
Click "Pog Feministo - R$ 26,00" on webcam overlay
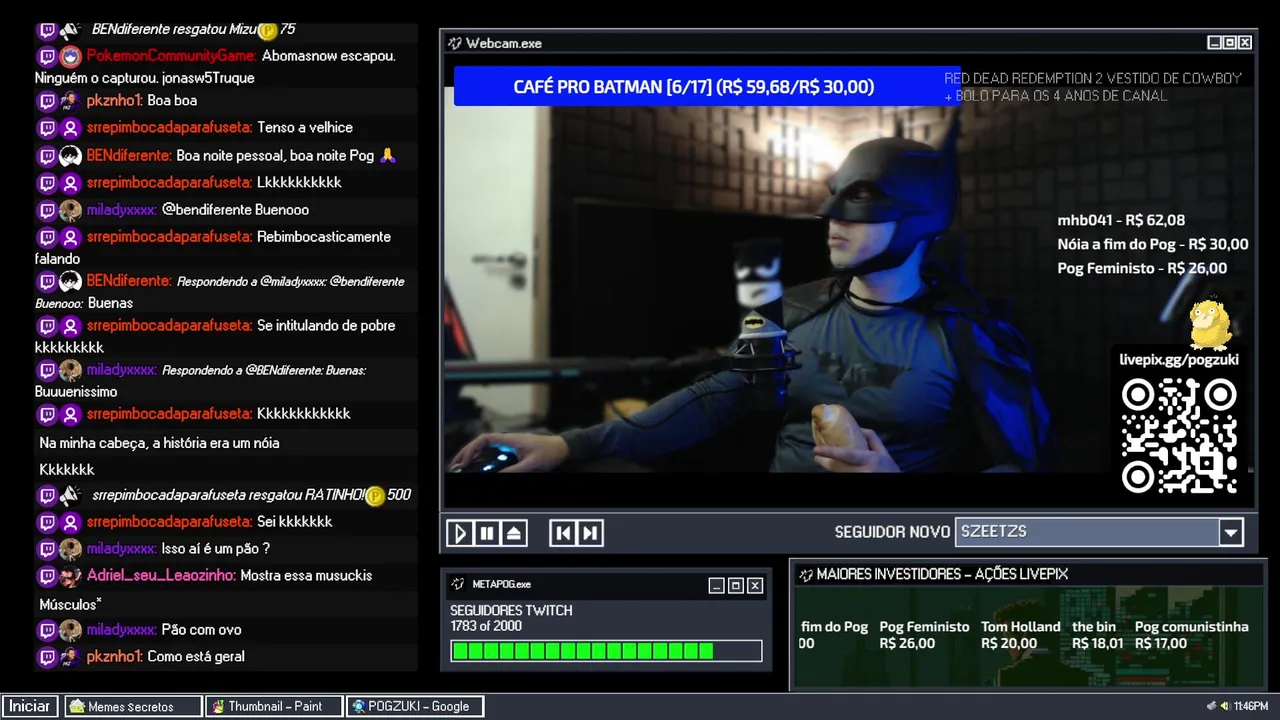tap(1142, 268)
